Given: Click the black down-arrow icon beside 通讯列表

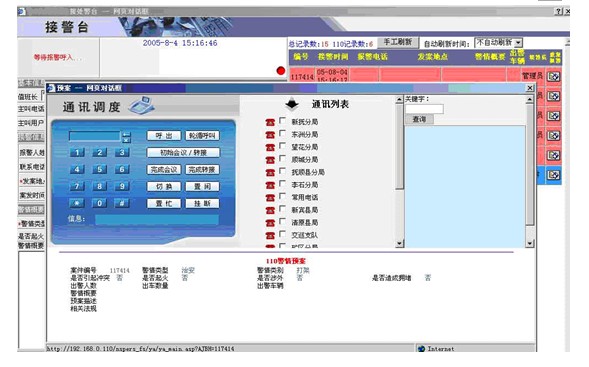Looking at the screenshot, I should point(292,104).
